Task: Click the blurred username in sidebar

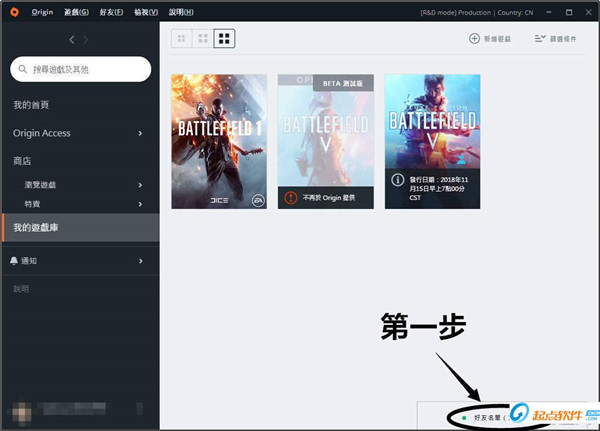Action: (x=73, y=408)
